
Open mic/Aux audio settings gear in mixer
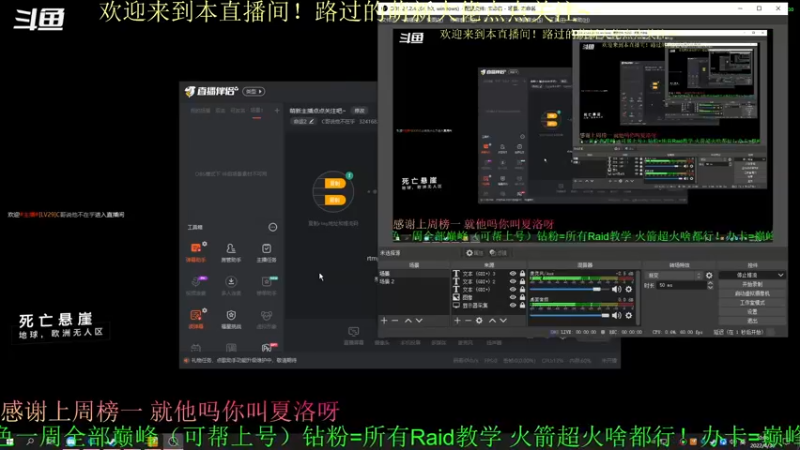[x=629, y=289]
